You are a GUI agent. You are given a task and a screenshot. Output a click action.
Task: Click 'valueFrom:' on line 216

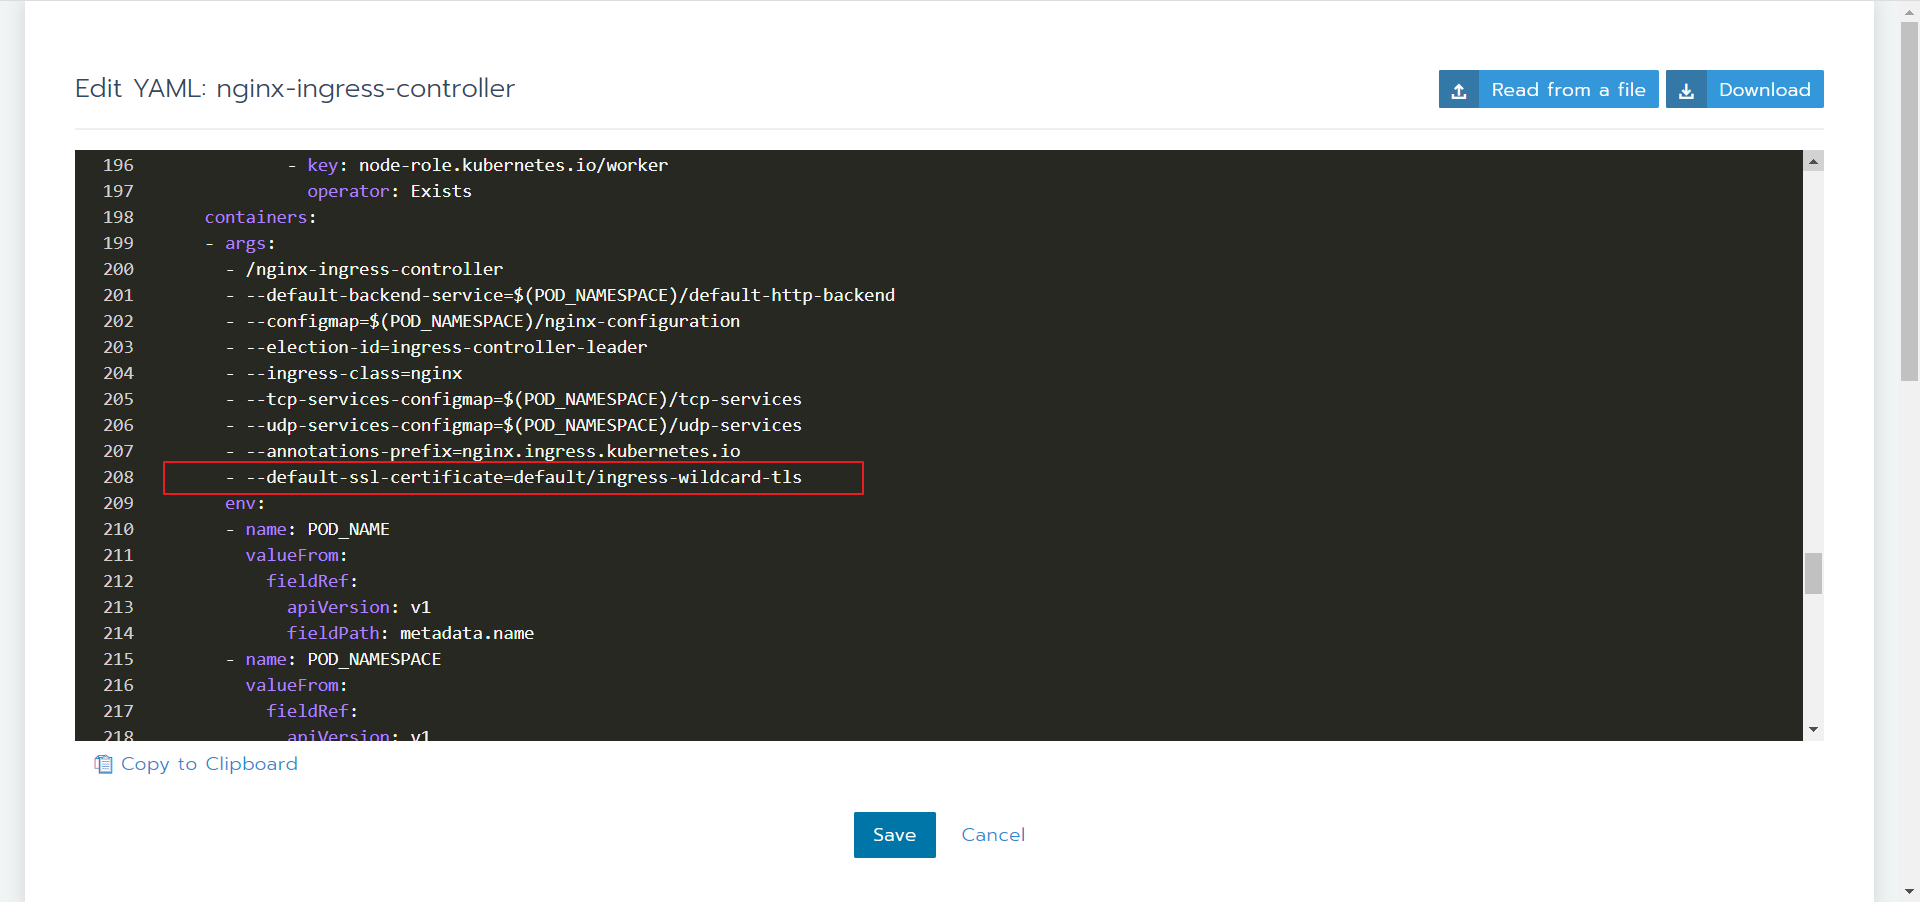(296, 685)
